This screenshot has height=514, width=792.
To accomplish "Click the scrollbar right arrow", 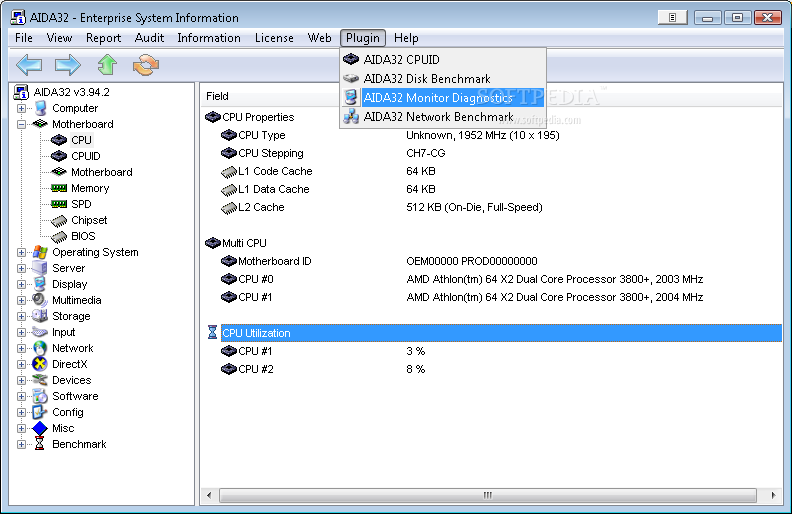I will point(773,495).
